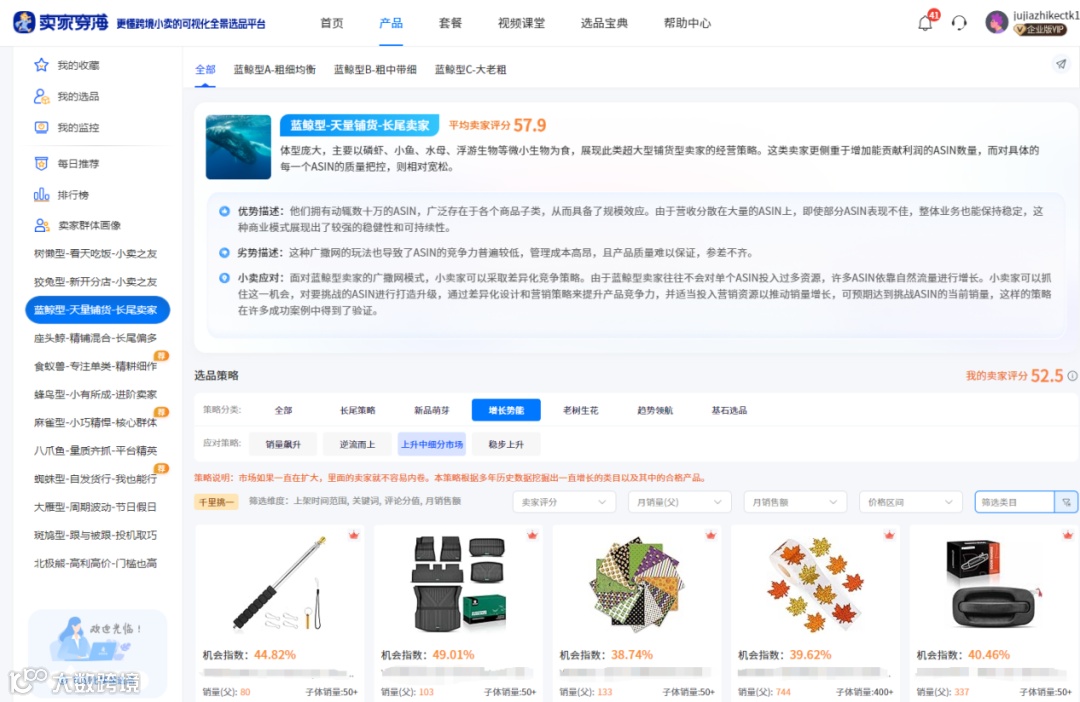
Task: Click the notification bell showing 41
Action: (x=924, y=21)
